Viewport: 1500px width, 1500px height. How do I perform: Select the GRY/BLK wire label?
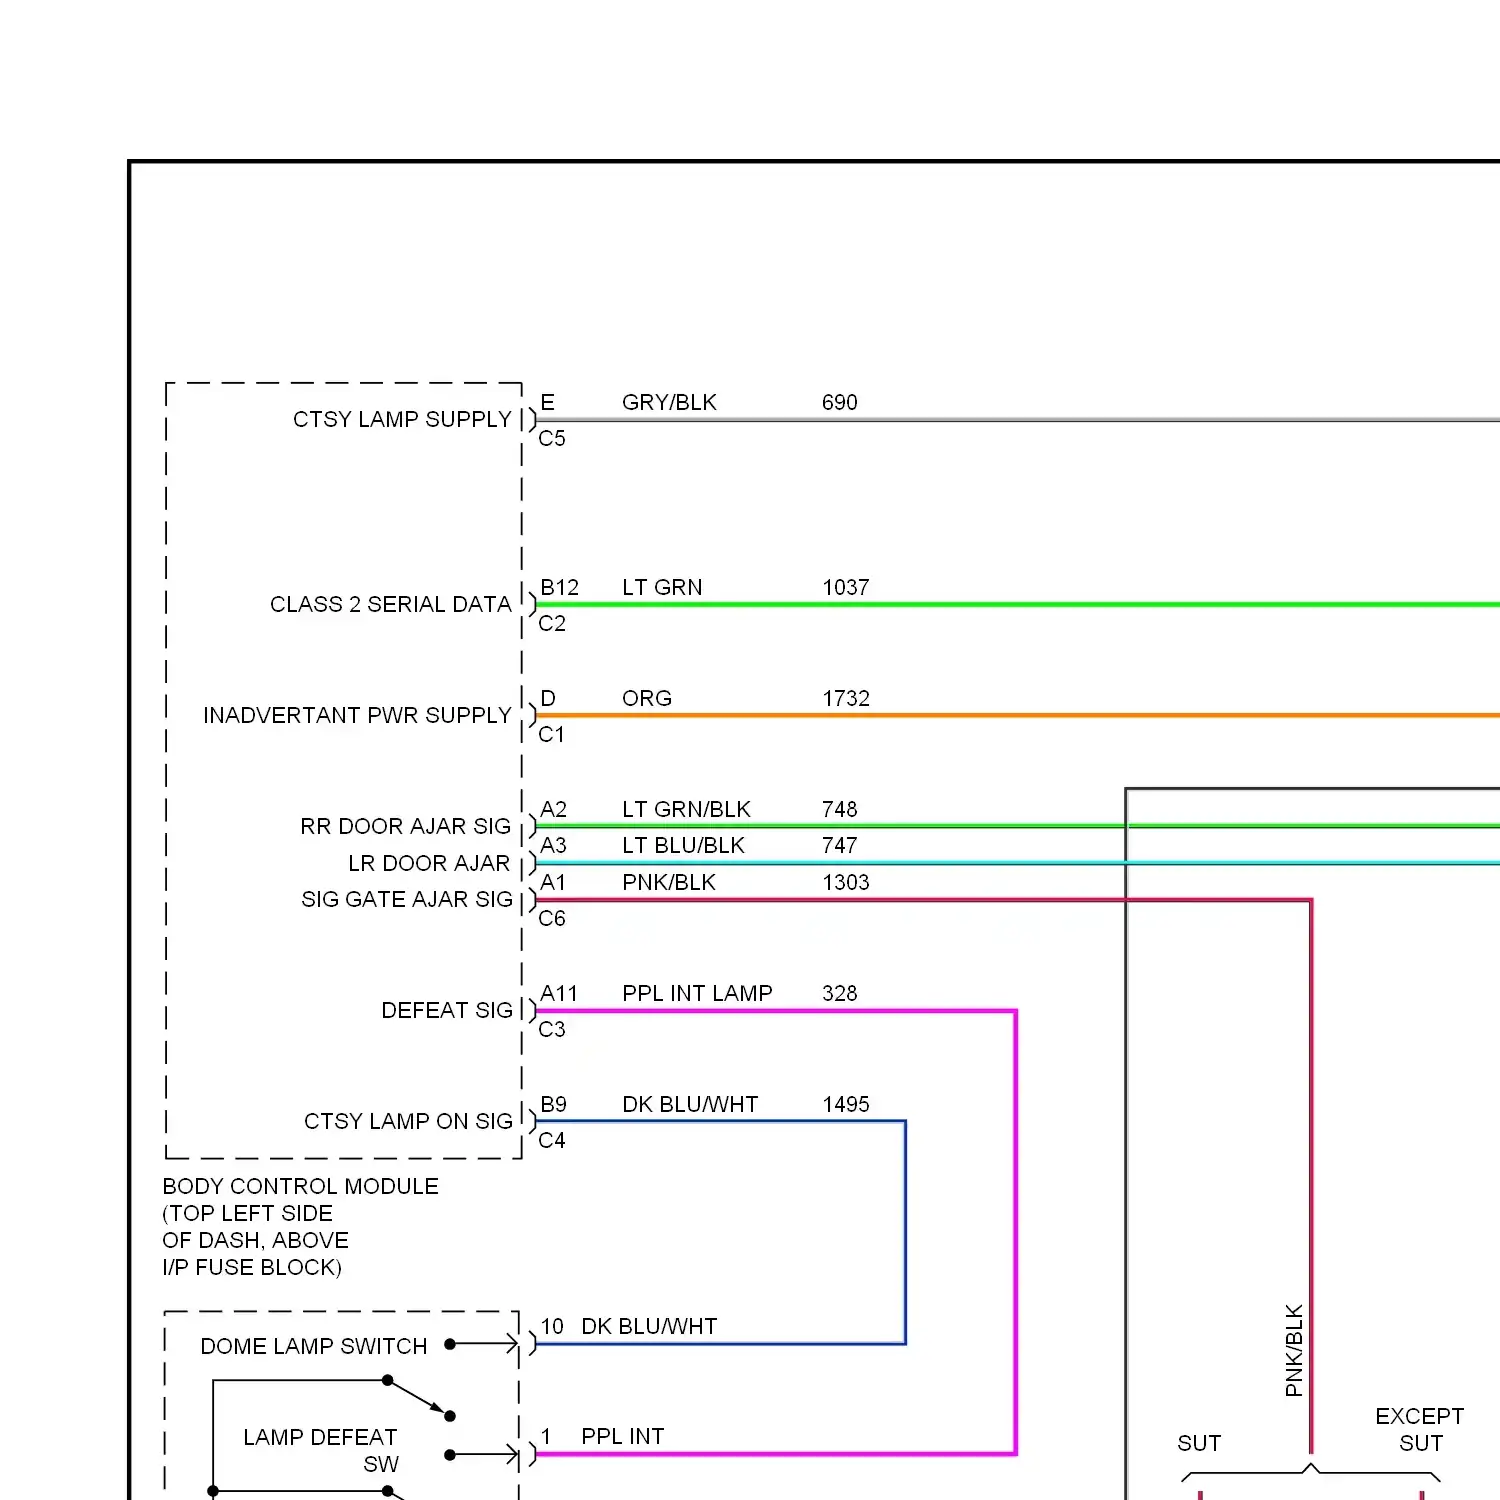point(669,402)
